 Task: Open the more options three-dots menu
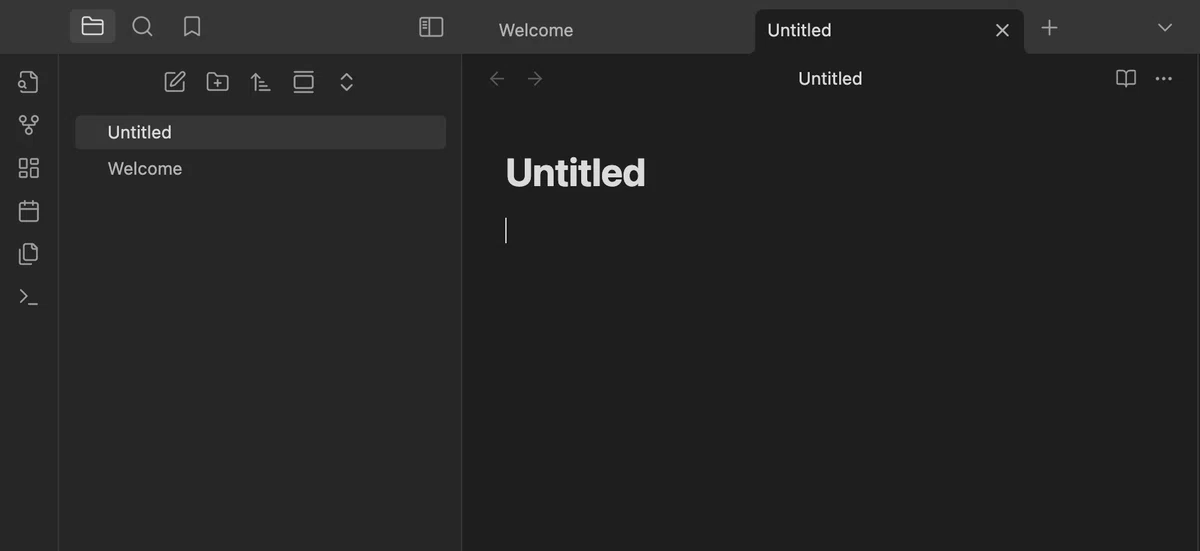pyautogui.click(x=1164, y=78)
